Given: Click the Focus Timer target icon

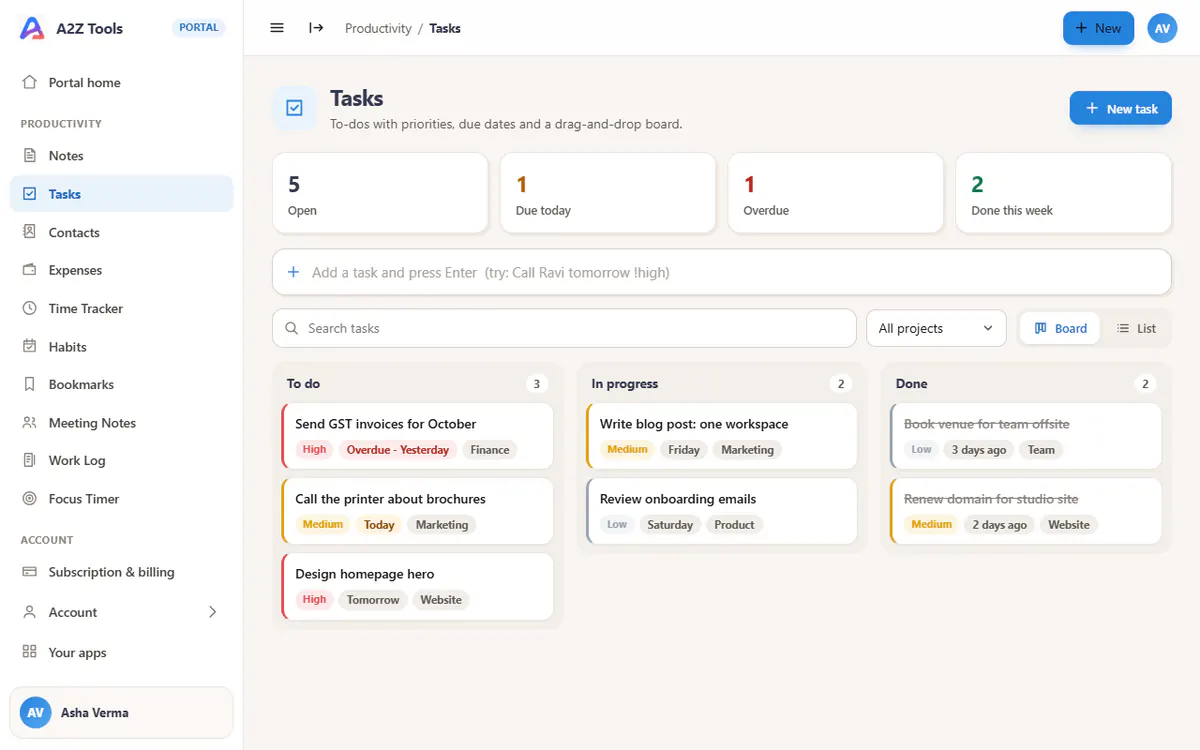Looking at the screenshot, I should point(30,498).
